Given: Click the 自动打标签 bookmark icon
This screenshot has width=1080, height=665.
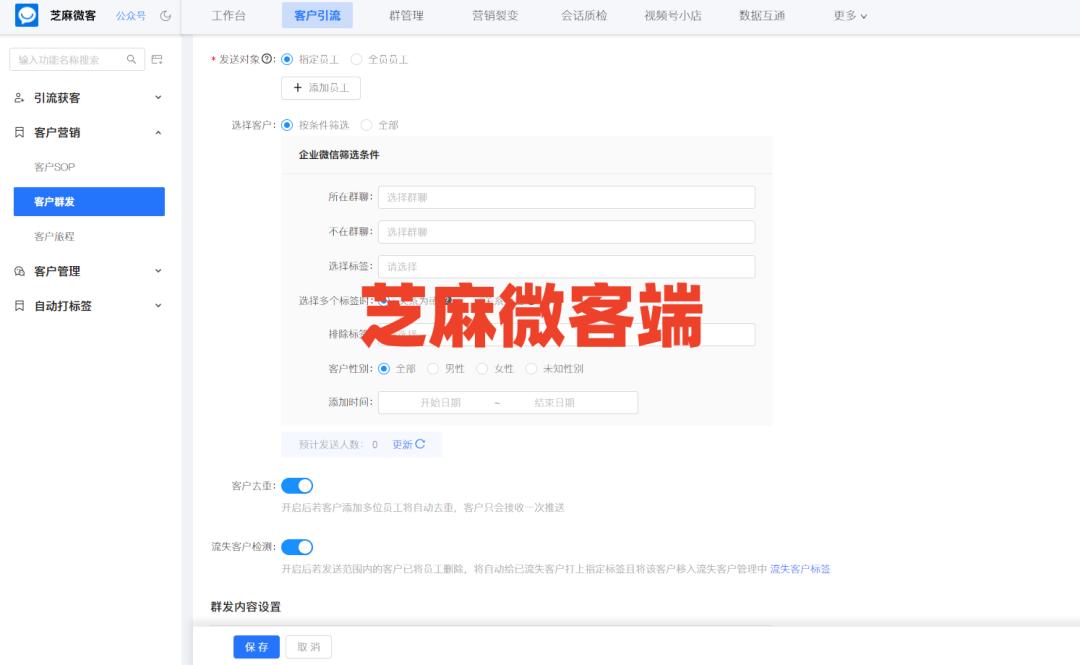Looking at the screenshot, I should pyautogui.click(x=16, y=306).
